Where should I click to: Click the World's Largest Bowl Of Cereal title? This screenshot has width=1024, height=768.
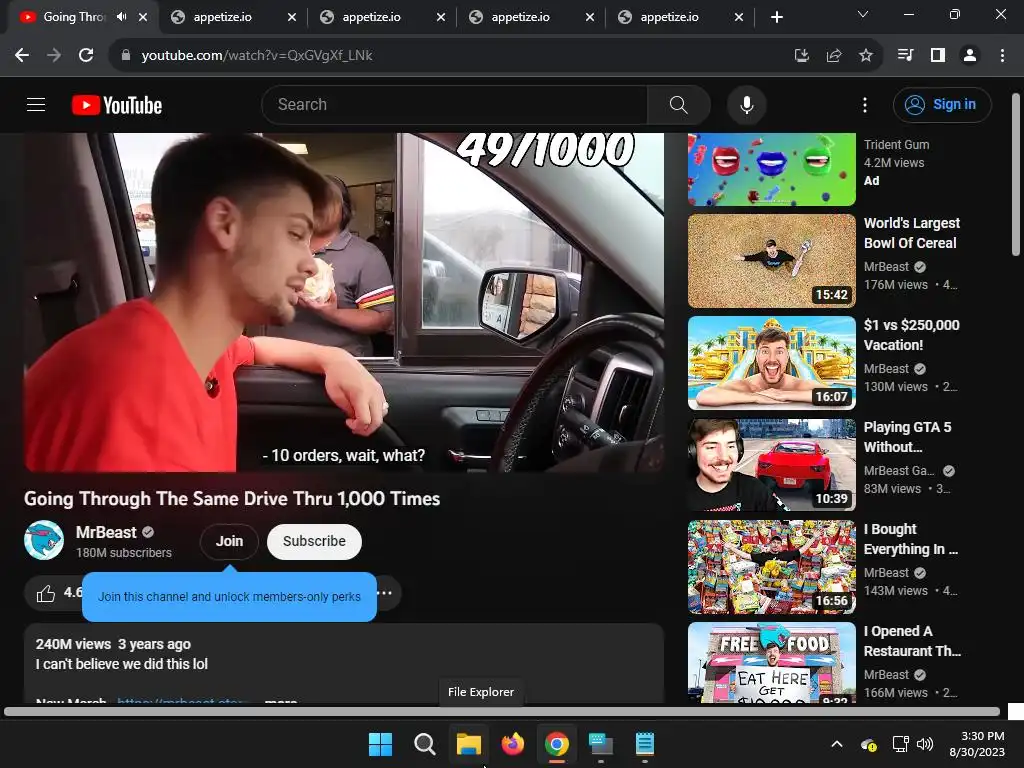[x=912, y=233]
